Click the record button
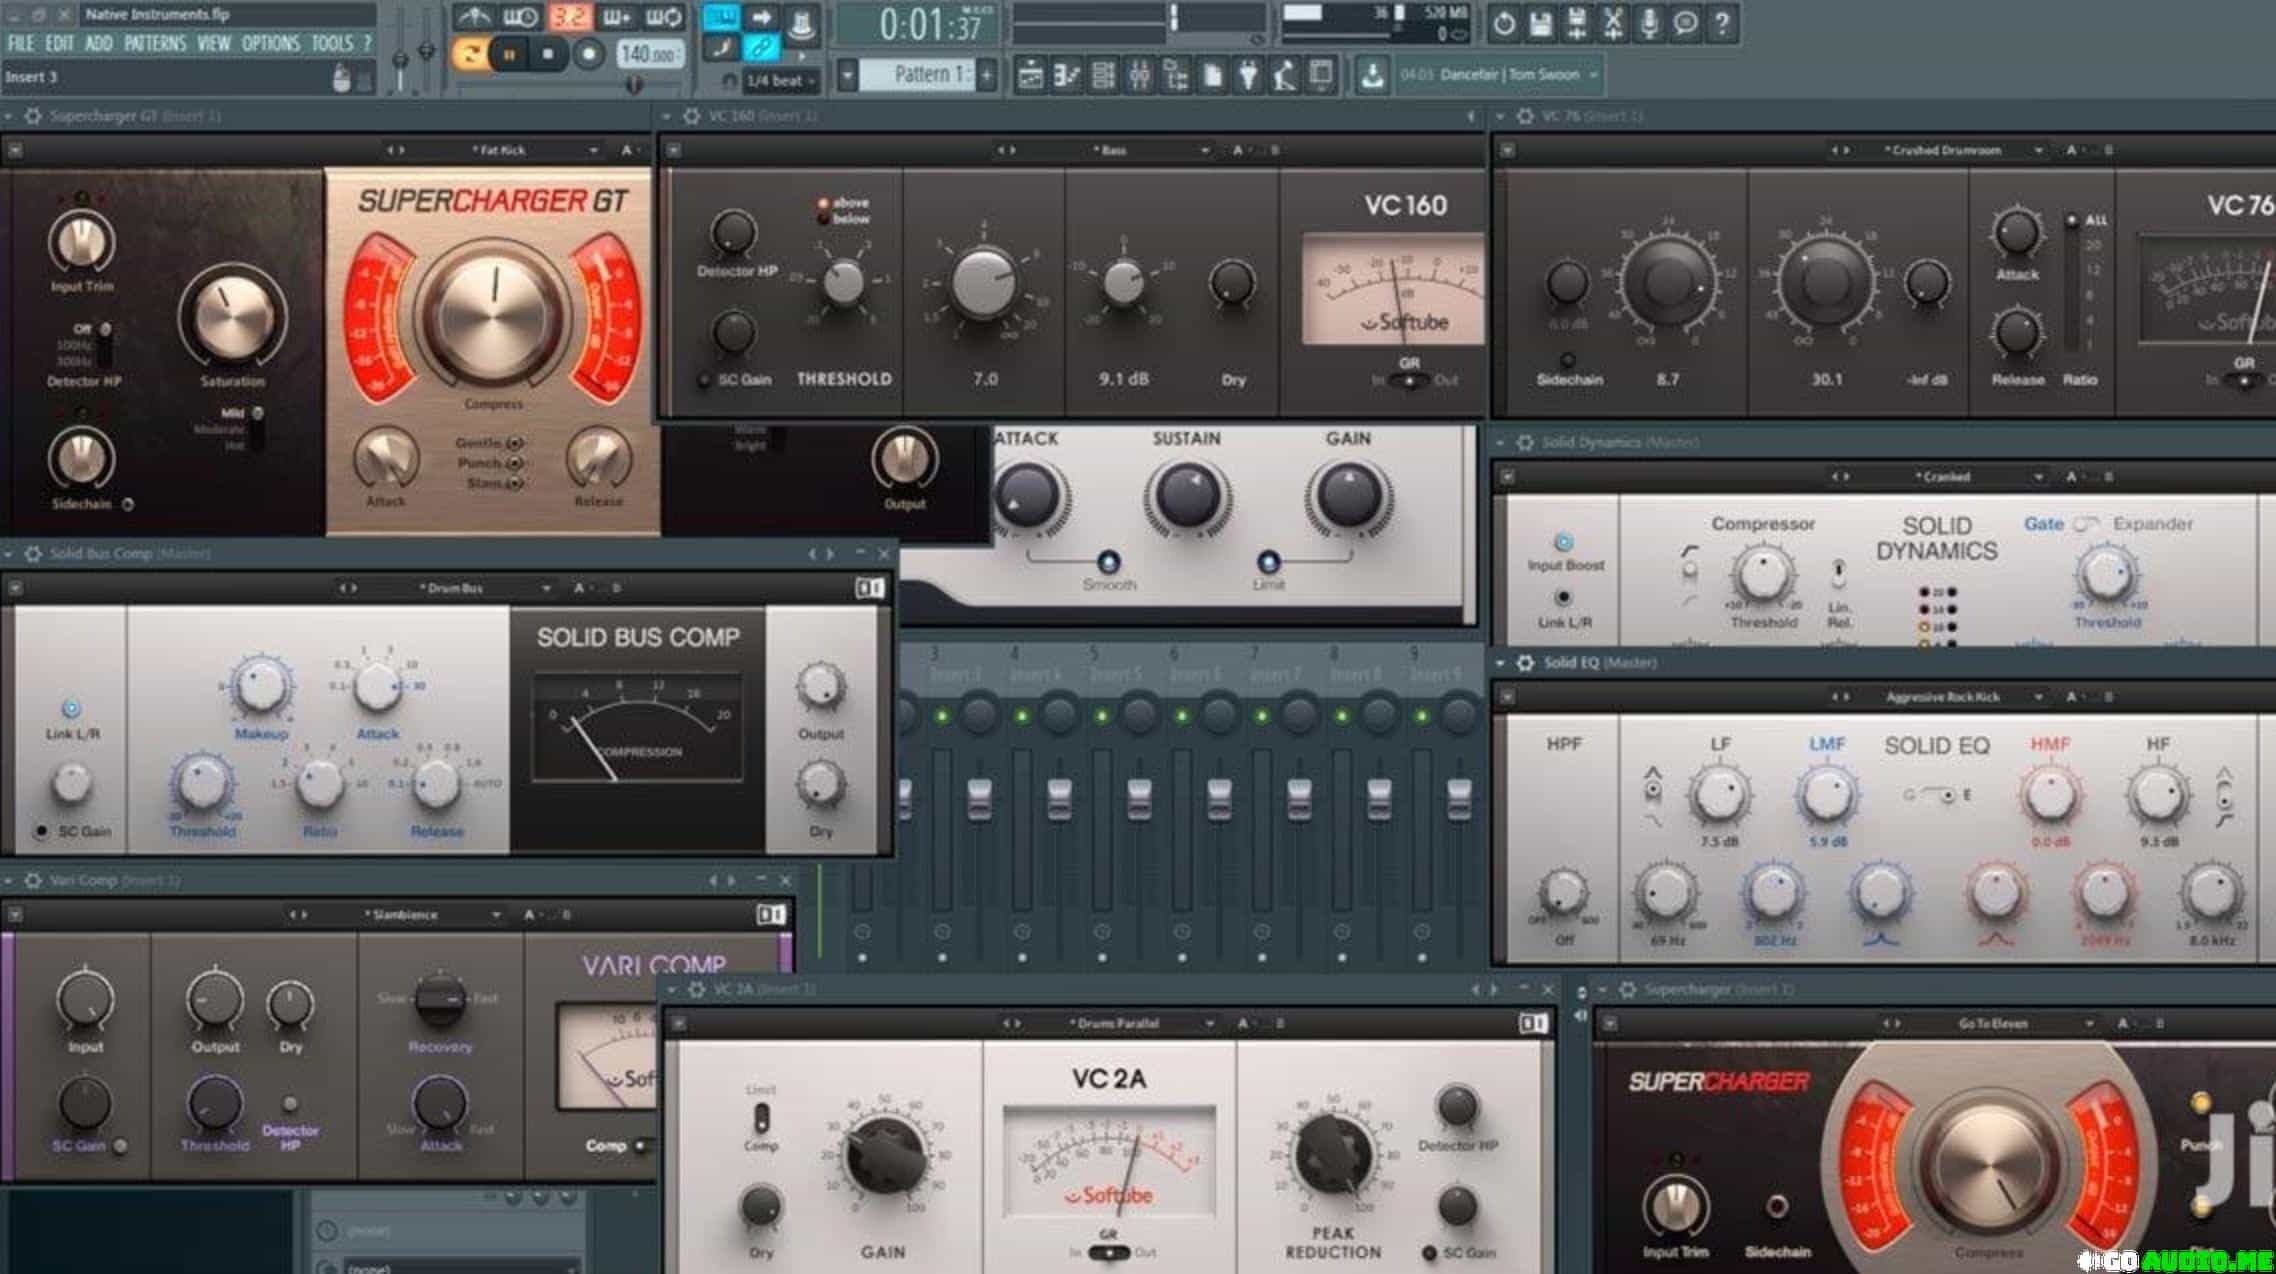The width and height of the screenshot is (2276, 1274). click(589, 55)
